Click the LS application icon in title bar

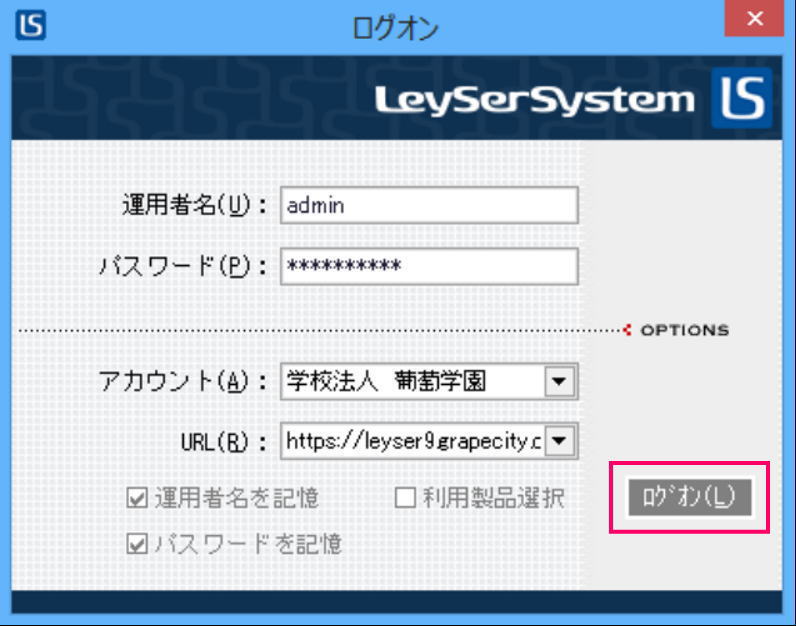[31, 25]
